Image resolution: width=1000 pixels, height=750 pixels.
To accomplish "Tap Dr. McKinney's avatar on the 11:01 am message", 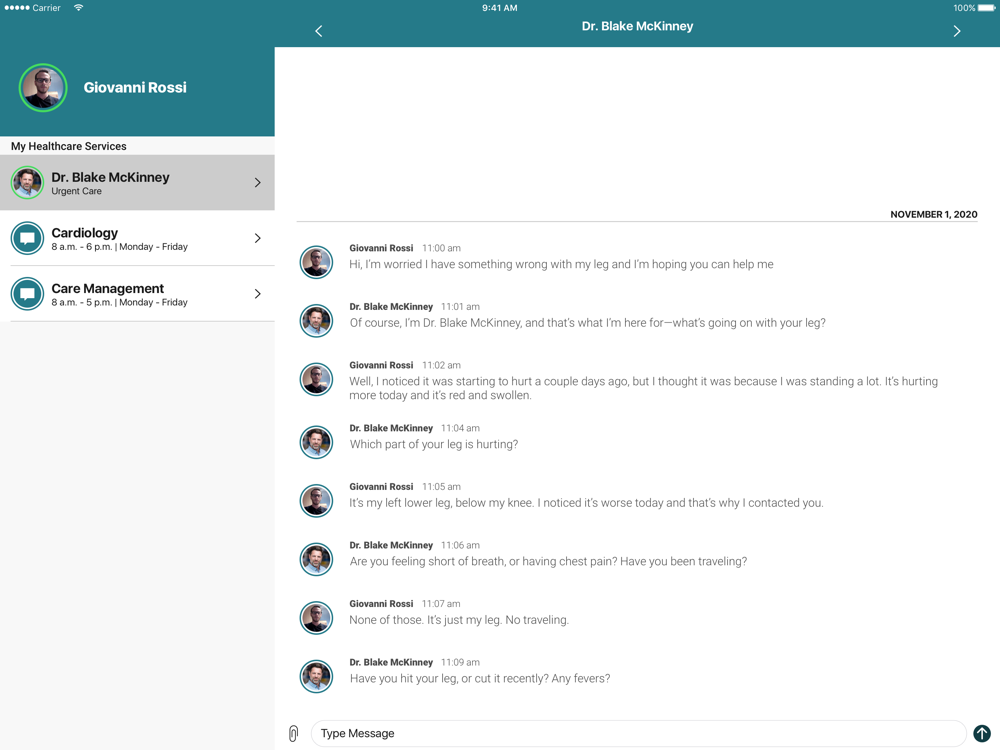I will coord(316,320).
